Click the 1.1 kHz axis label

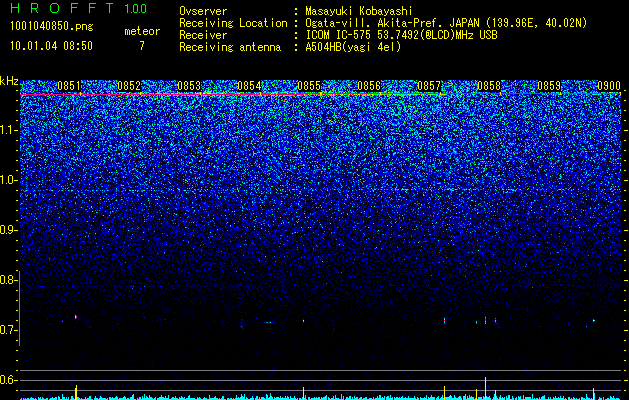tap(9, 130)
